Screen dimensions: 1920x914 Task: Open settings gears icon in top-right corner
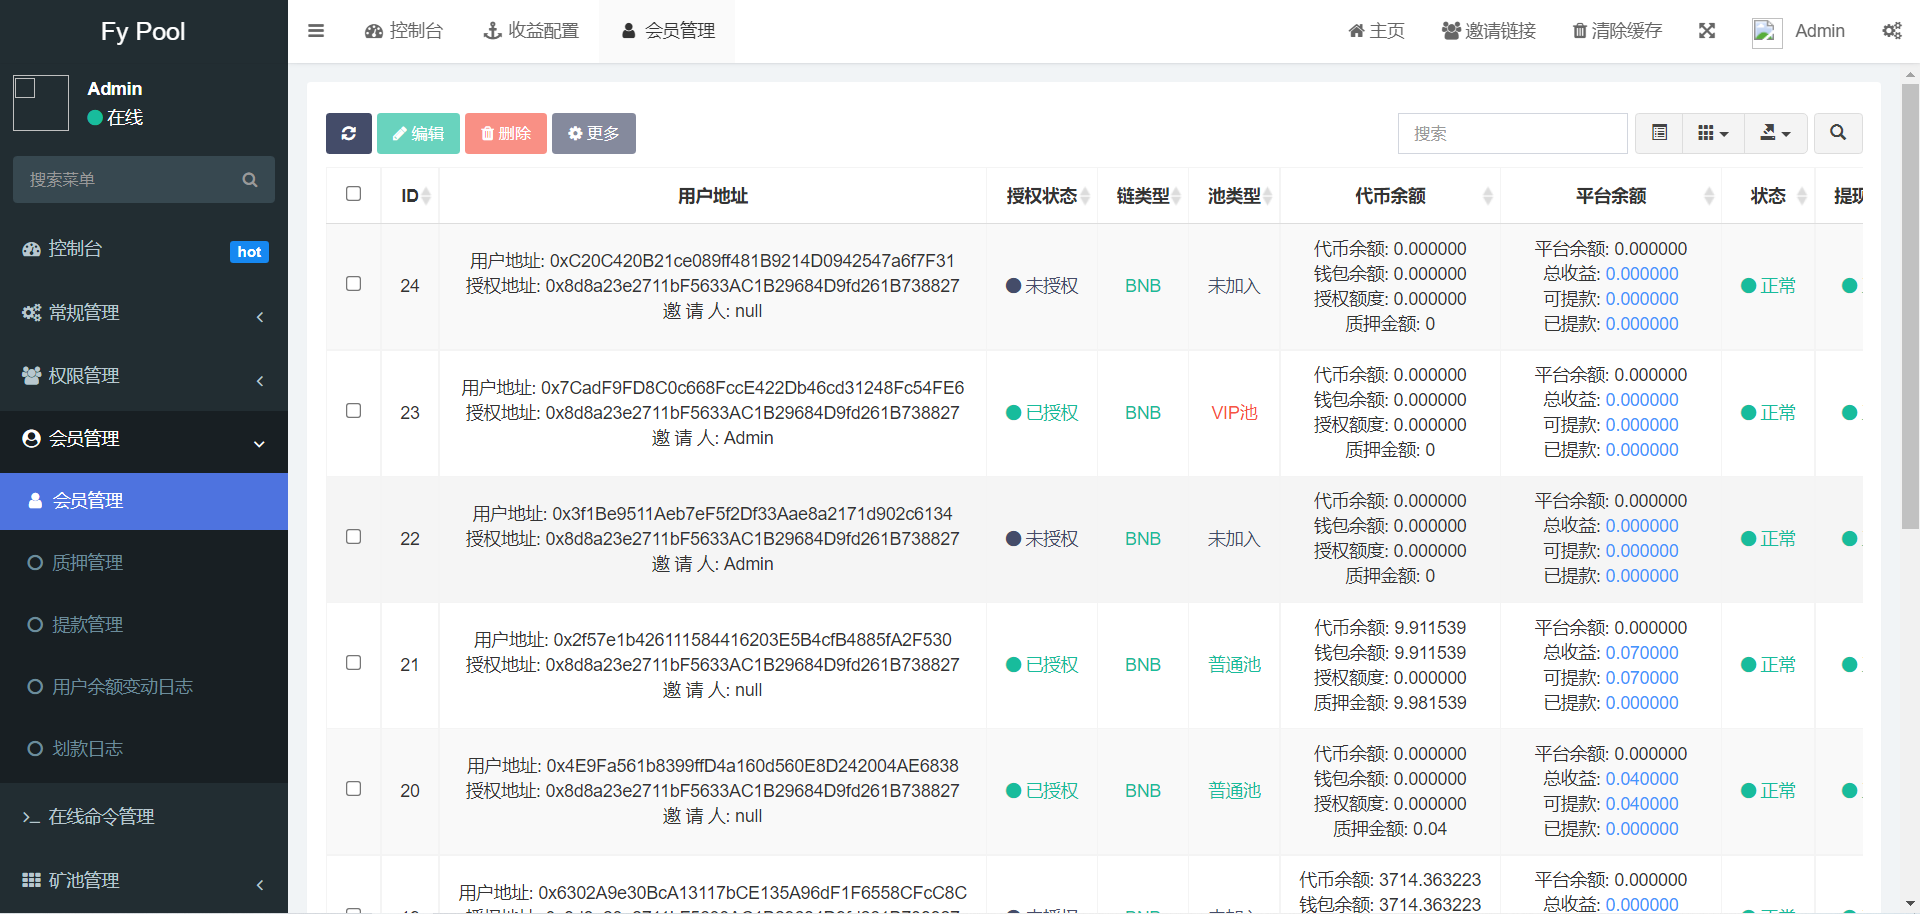1891,31
